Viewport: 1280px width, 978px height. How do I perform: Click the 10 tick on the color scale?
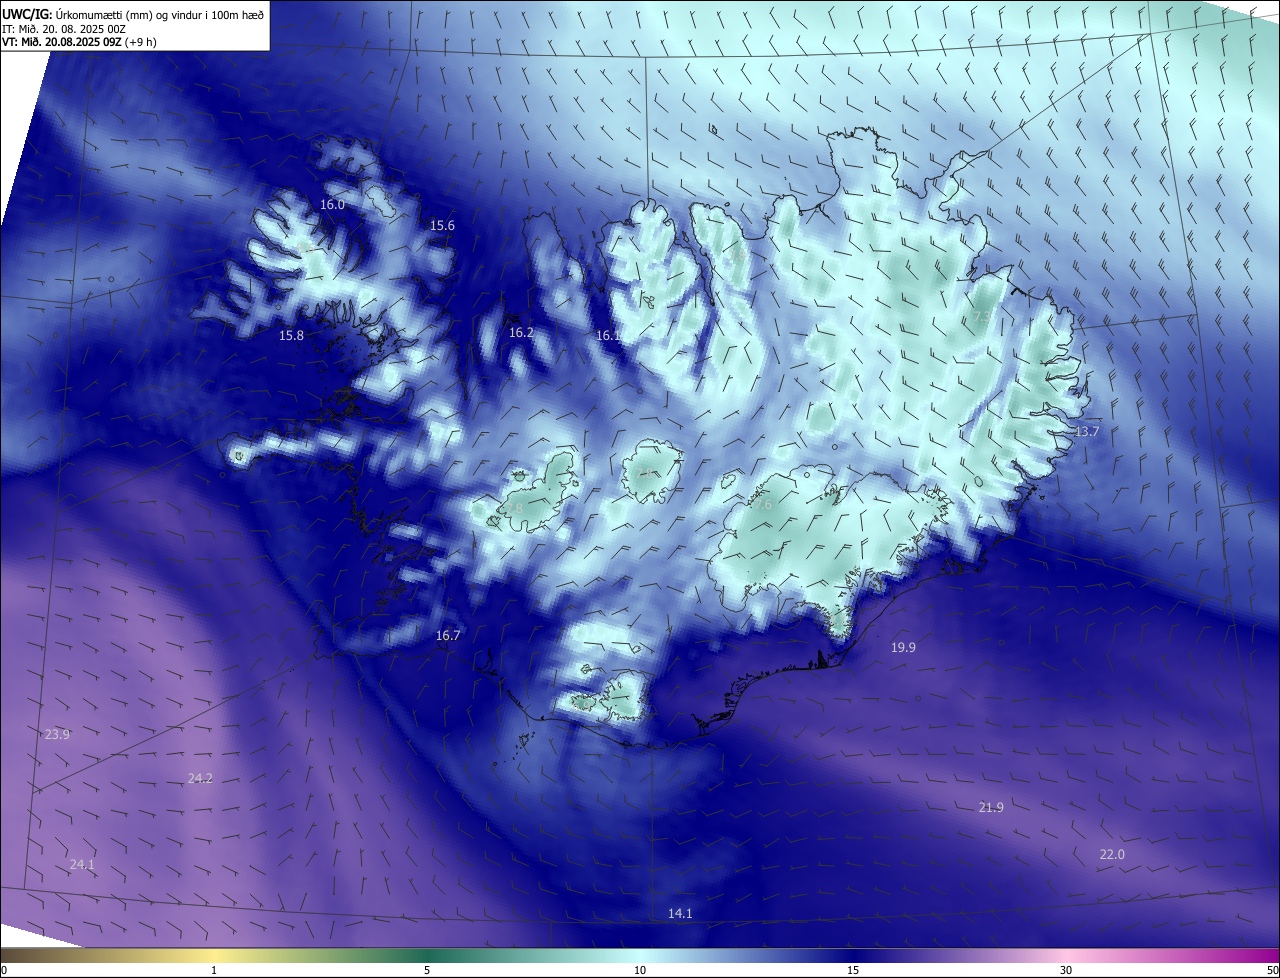click(x=640, y=971)
